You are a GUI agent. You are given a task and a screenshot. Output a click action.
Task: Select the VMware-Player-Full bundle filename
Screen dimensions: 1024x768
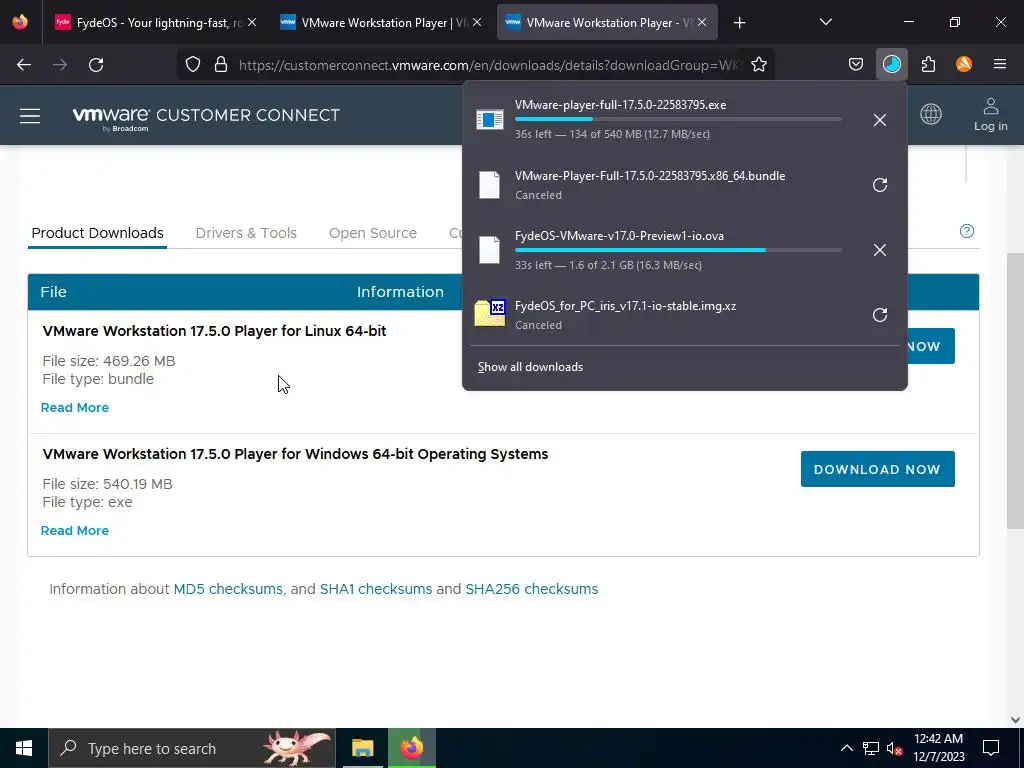coord(650,176)
